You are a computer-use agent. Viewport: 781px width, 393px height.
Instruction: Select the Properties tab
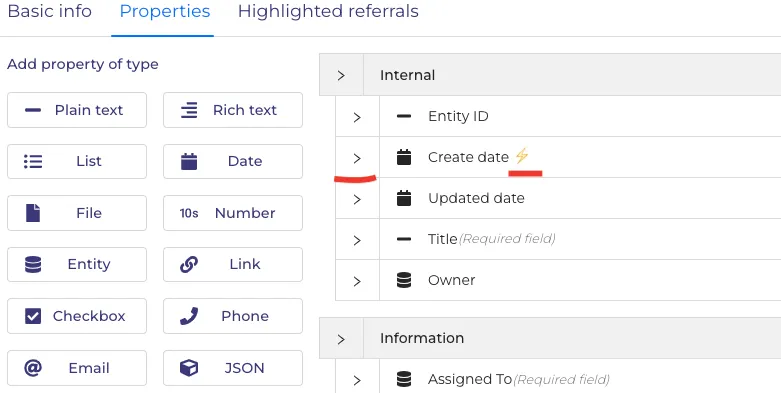click(x=165, y=11)
